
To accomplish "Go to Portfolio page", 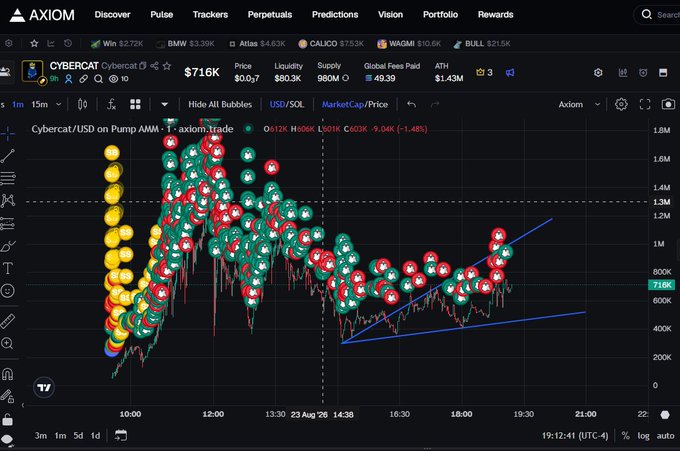I will point(440,15).
